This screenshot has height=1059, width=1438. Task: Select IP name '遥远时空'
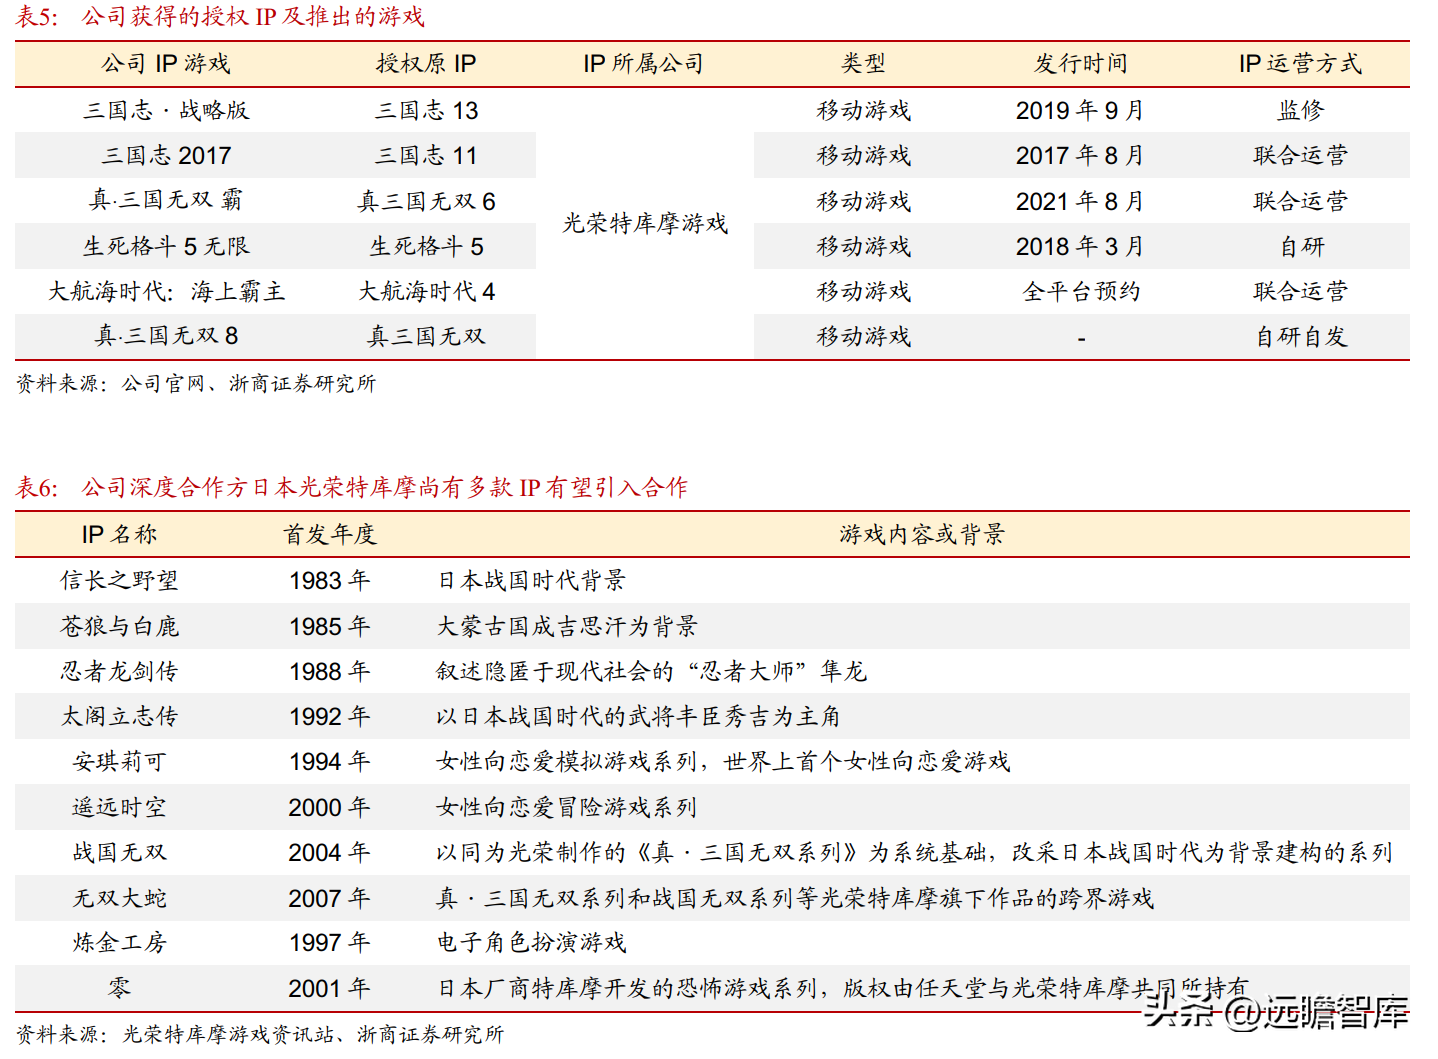[x=119, y=807]
